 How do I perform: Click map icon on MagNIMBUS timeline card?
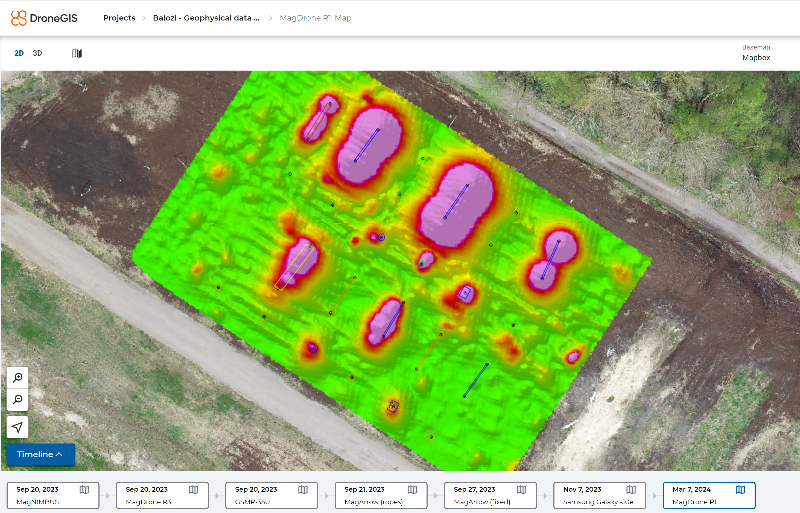(x=85, y=490)
